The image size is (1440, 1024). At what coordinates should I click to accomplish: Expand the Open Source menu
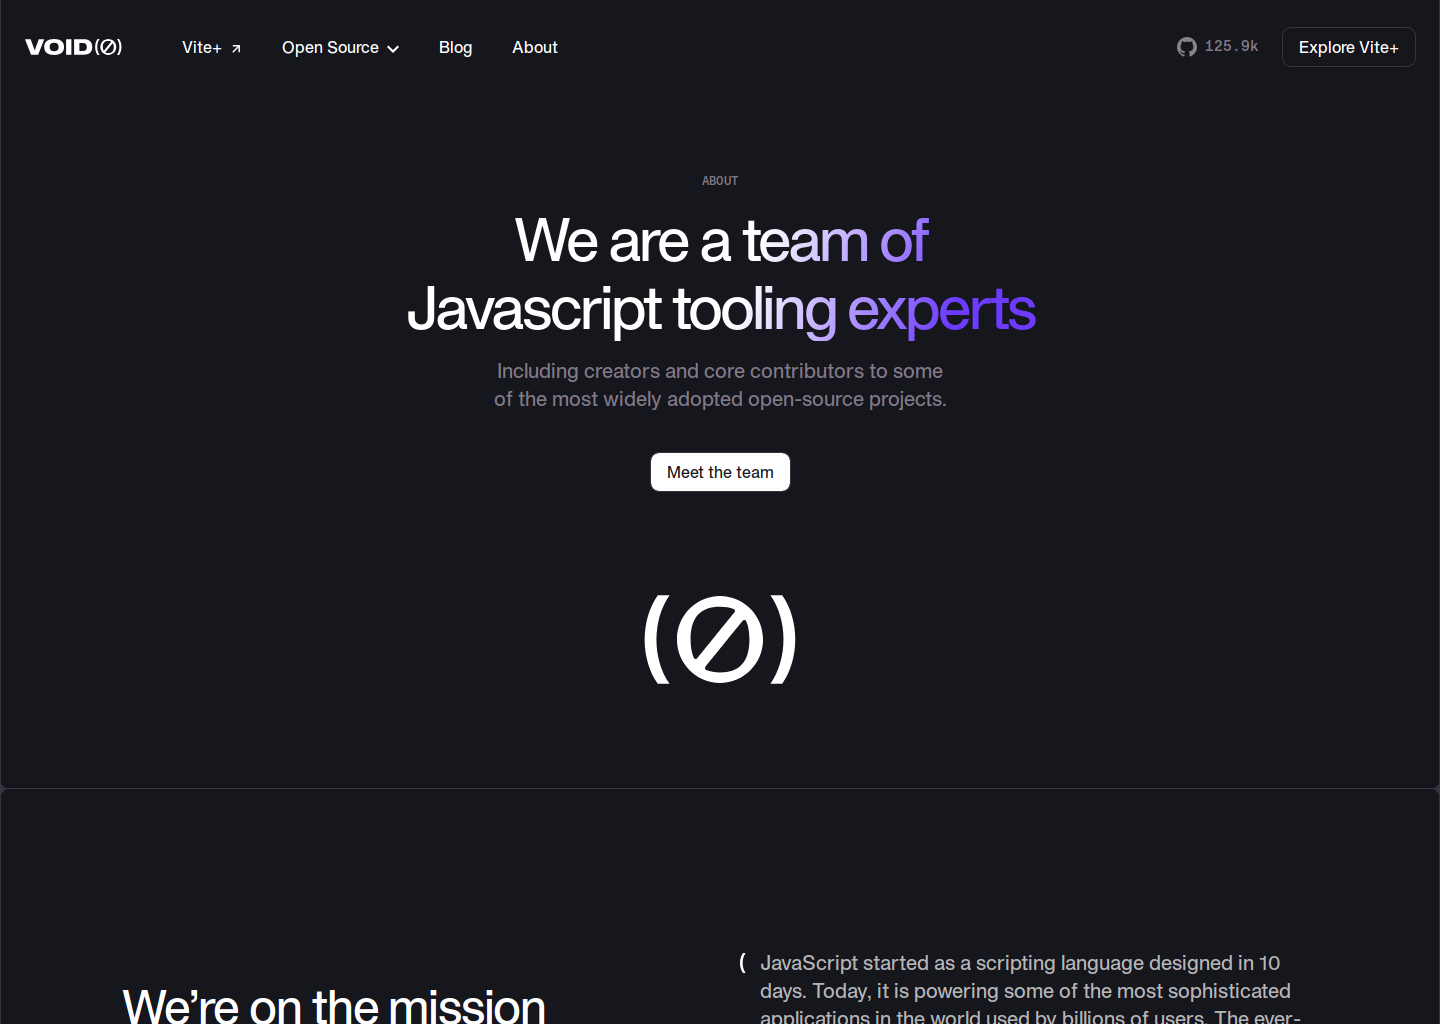pyautogui.click(x=330, y=47)
